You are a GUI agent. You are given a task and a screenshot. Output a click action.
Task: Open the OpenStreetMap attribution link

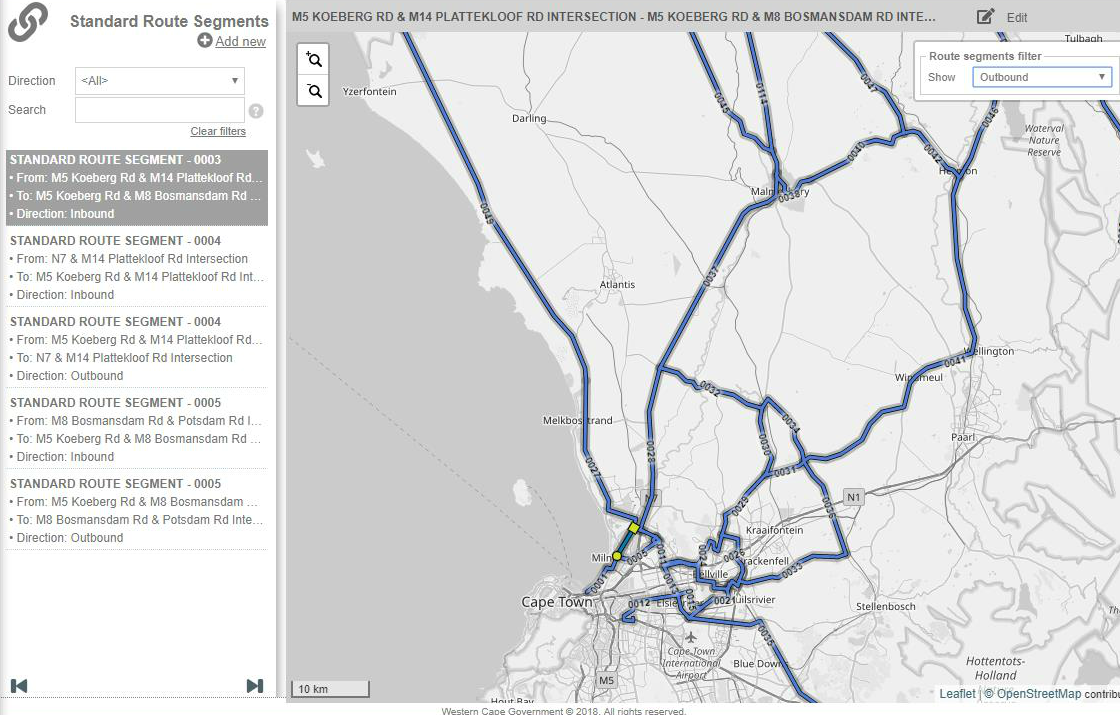[1039, 694]
